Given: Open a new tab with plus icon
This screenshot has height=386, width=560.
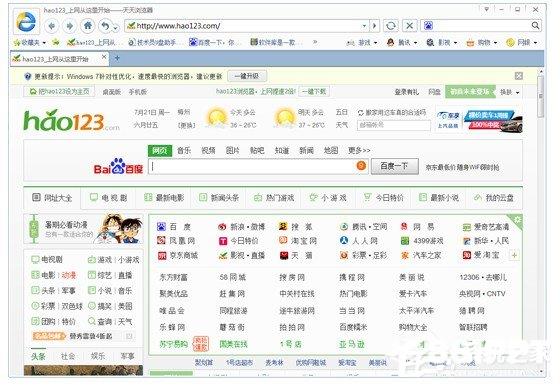Looking at the screenshot, I should (117, 58).
